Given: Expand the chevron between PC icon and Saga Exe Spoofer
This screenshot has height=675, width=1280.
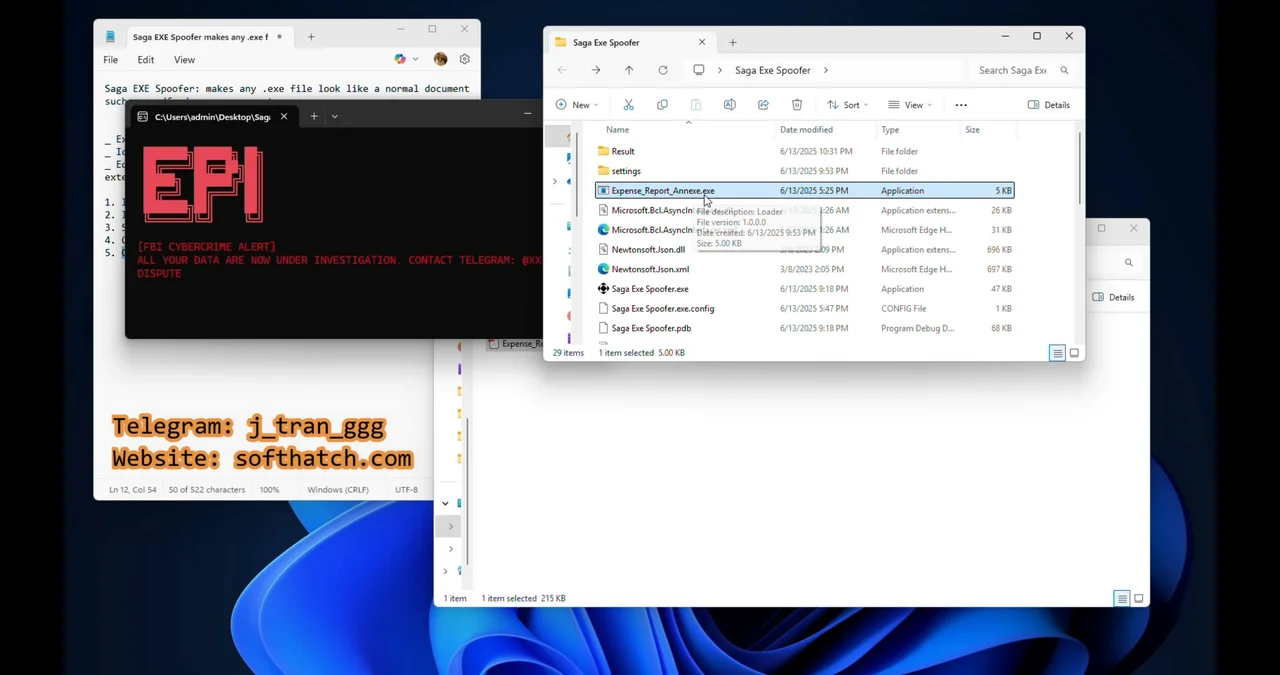Looking at the screenshot, I should (x=720, y=70).
